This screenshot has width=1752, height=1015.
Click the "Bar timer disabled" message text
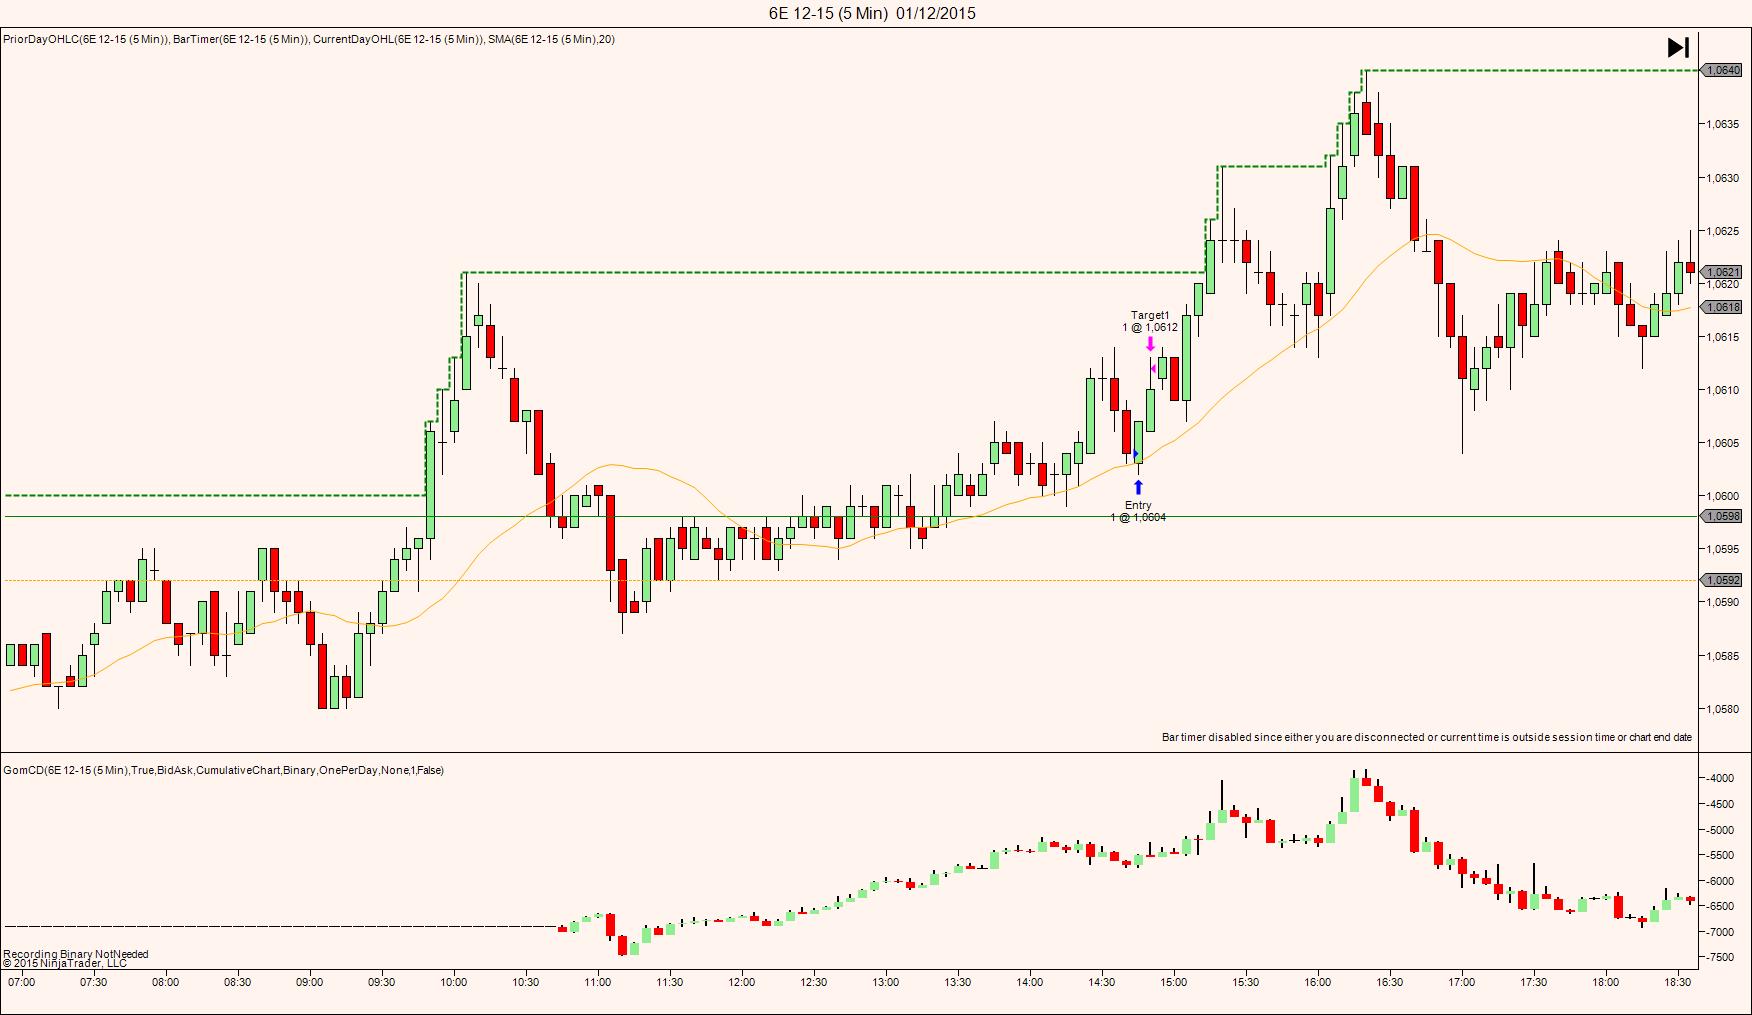coord(1427,737)
